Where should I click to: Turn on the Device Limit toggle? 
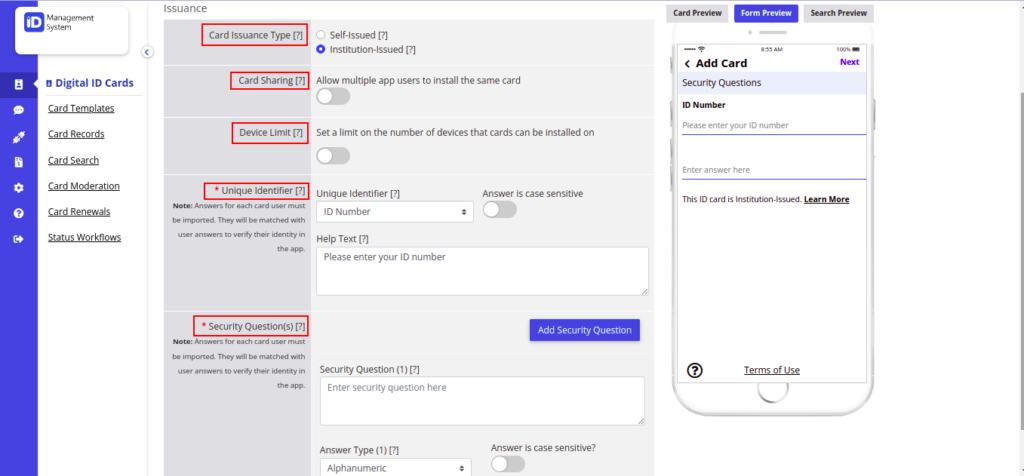333,156
